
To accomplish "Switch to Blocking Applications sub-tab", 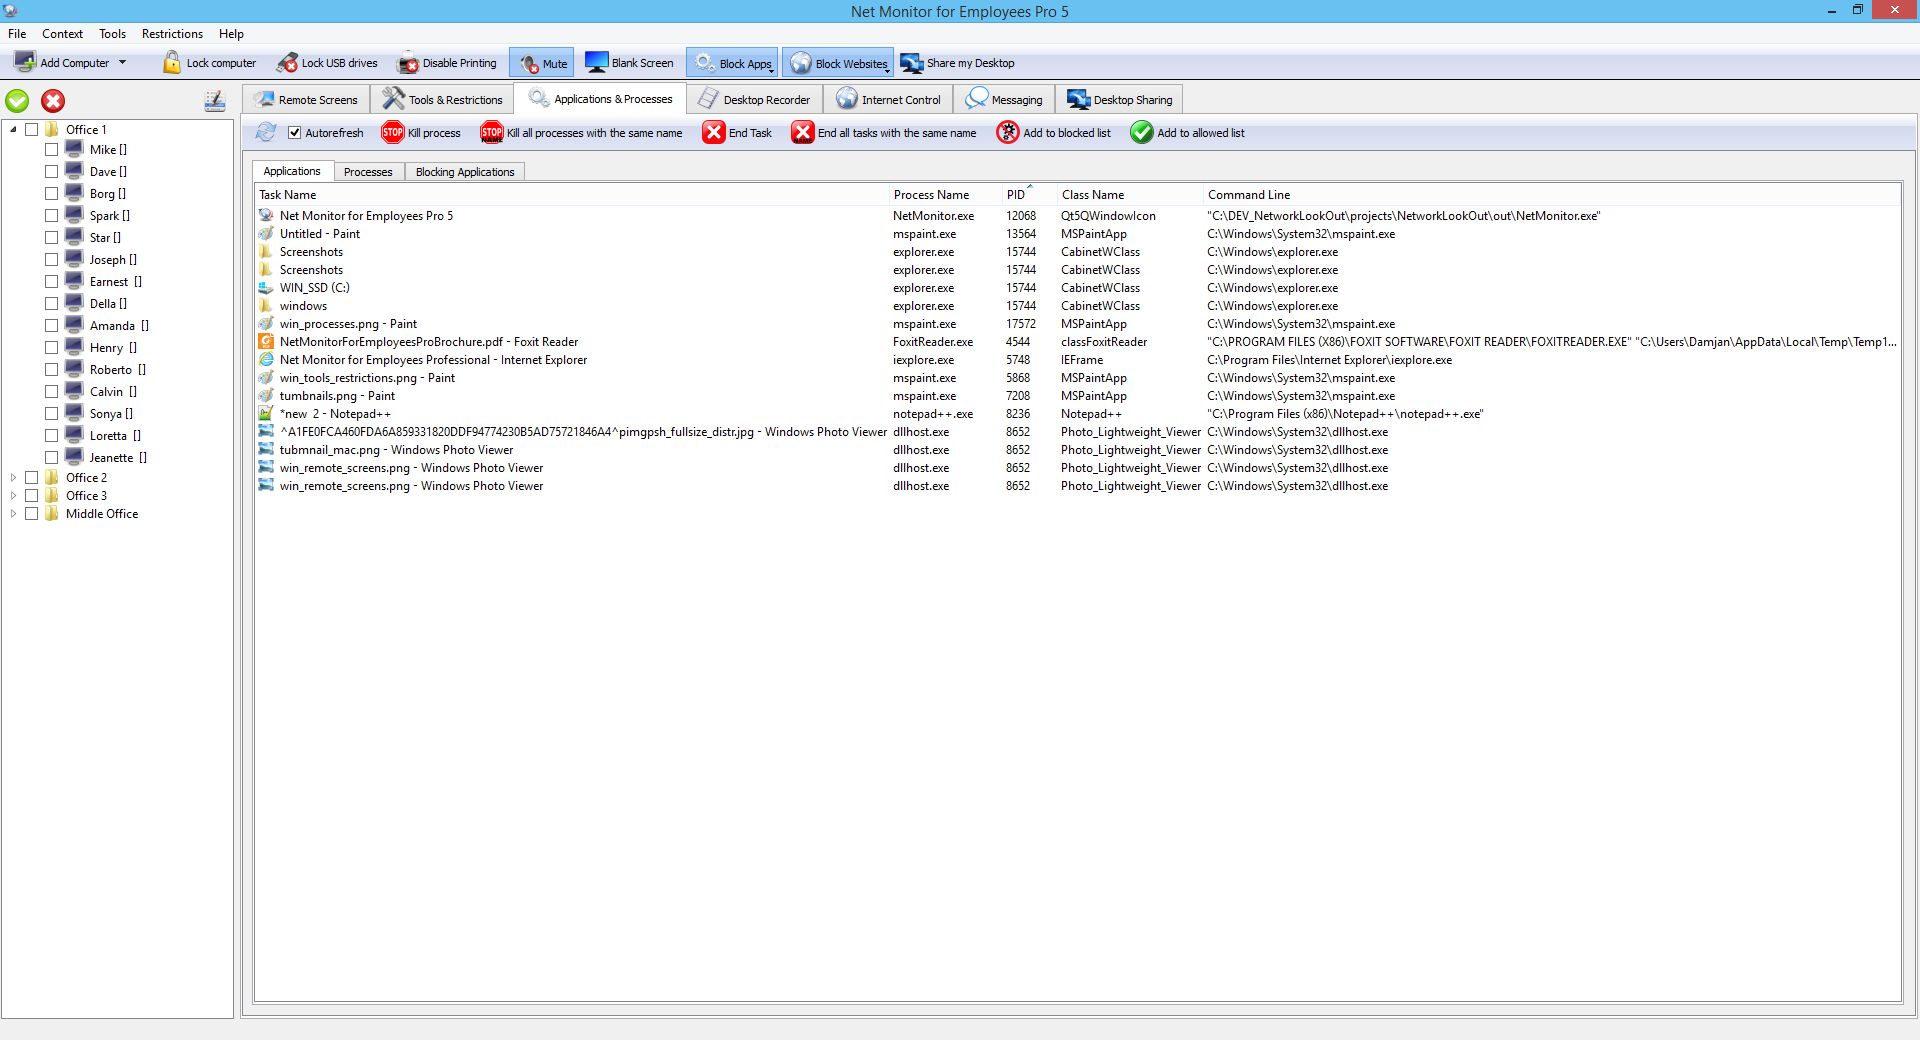I will [465, 172].
